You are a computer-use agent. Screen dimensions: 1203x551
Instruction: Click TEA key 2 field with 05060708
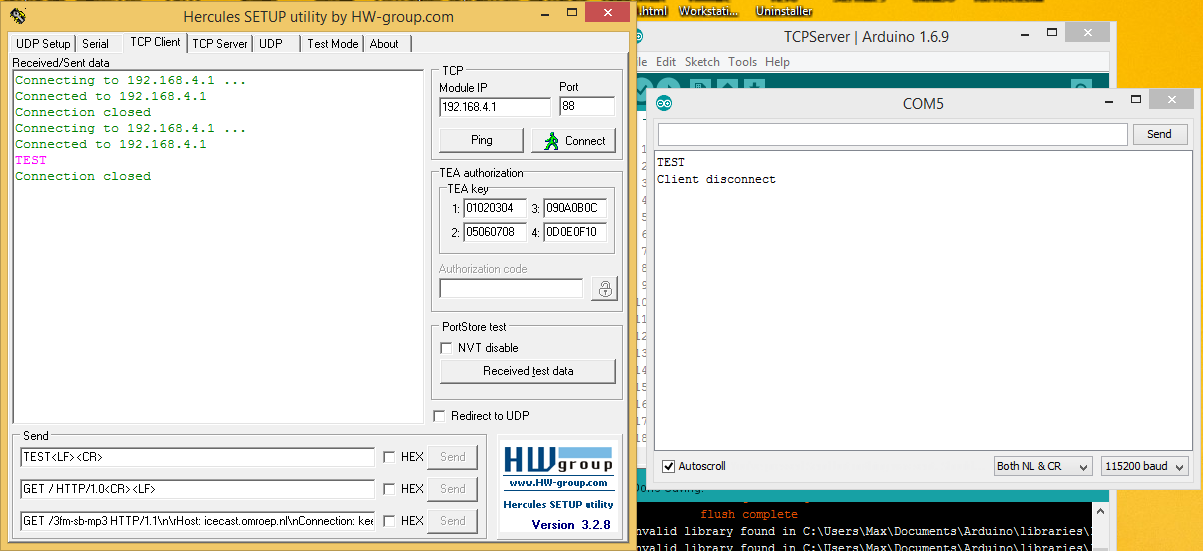point(493,233)
